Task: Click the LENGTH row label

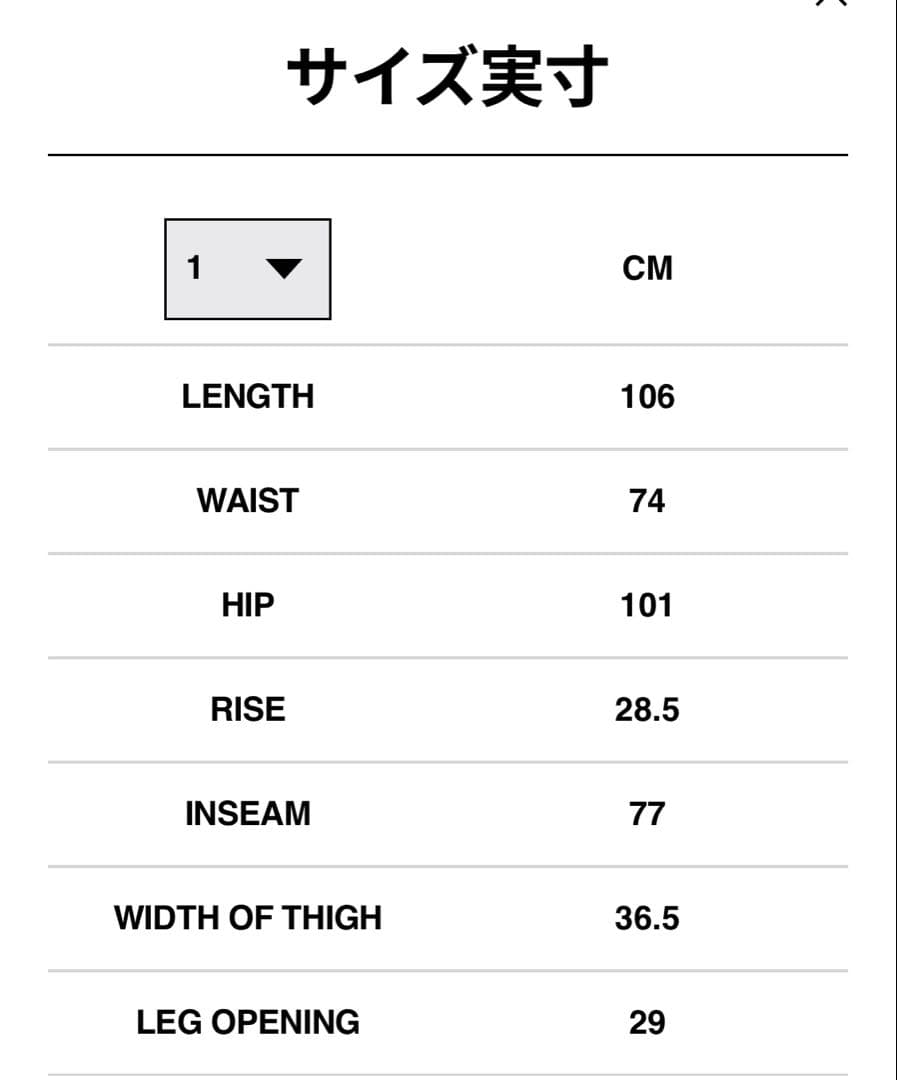Action: [x=248, y=397]
